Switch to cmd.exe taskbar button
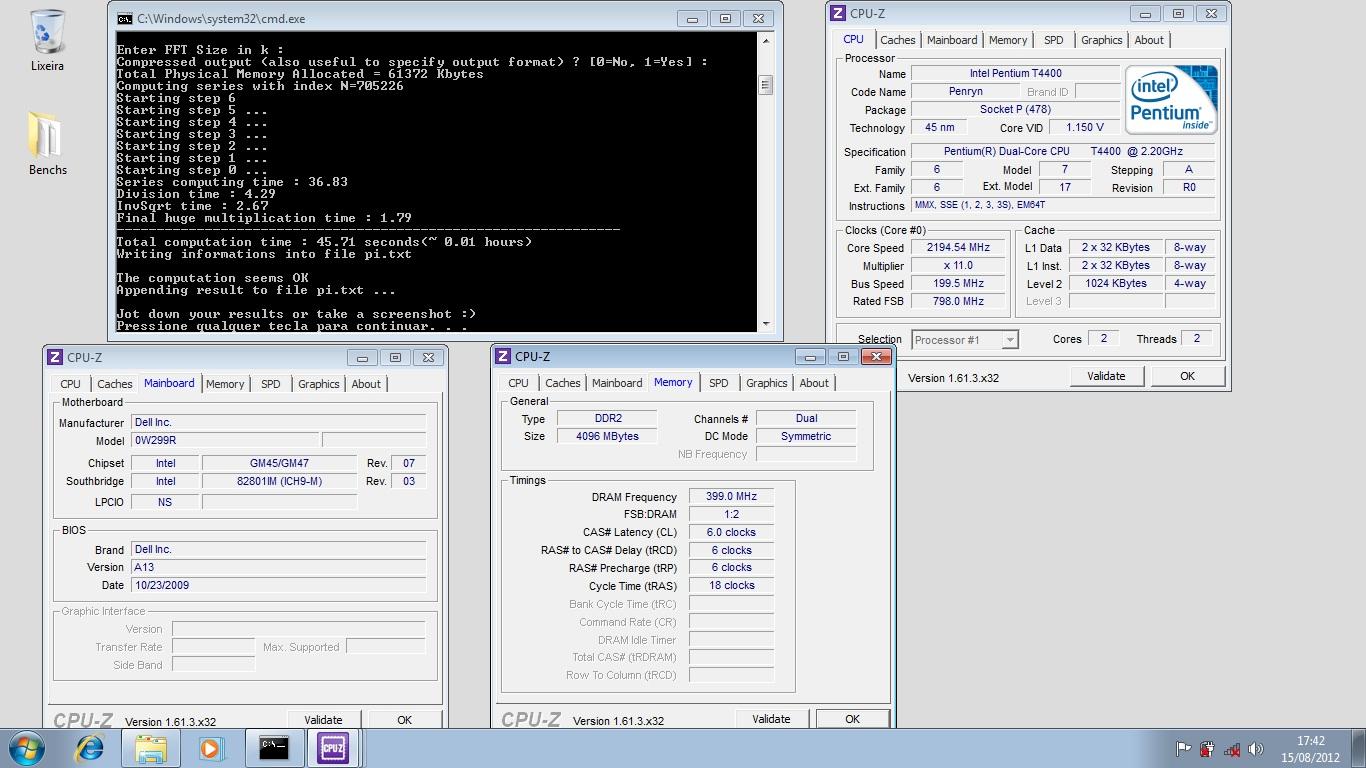The height and width of the screenshot is (768, 1366). pyautogui.click(x=274, y=748)
